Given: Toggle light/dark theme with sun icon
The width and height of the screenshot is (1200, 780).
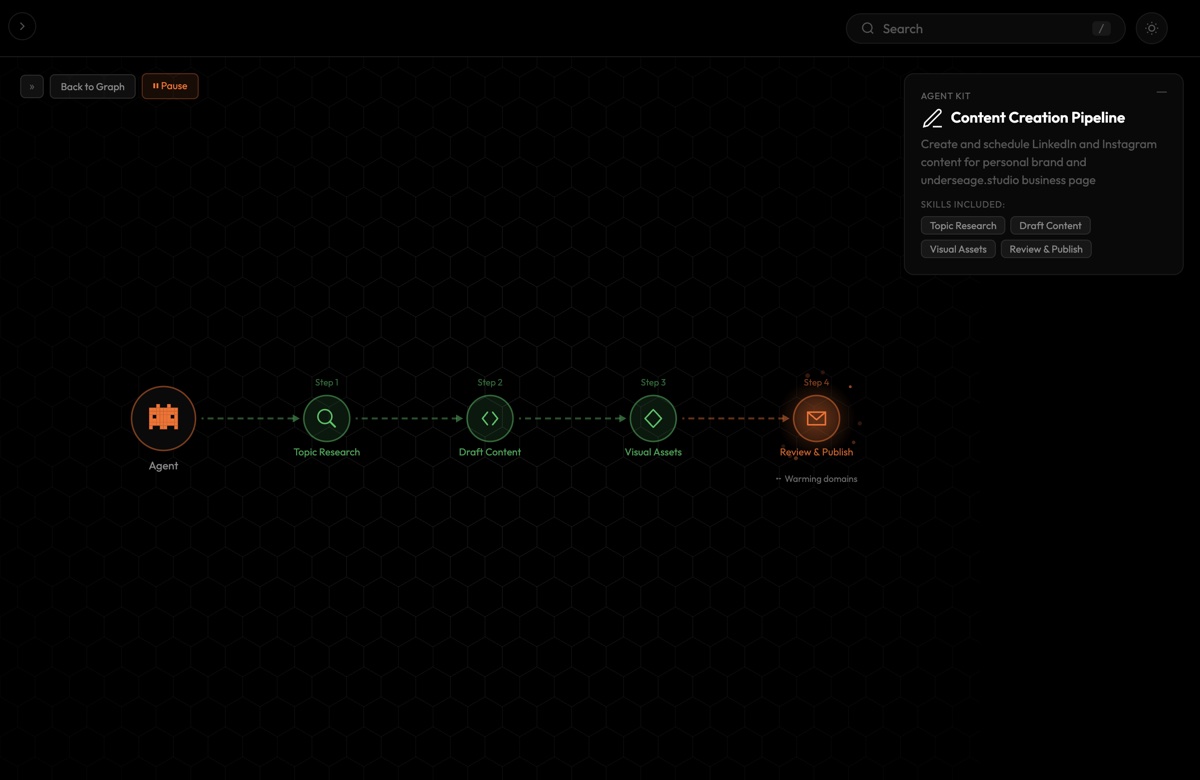Looking at the screenshot, I should point(1151,29).
